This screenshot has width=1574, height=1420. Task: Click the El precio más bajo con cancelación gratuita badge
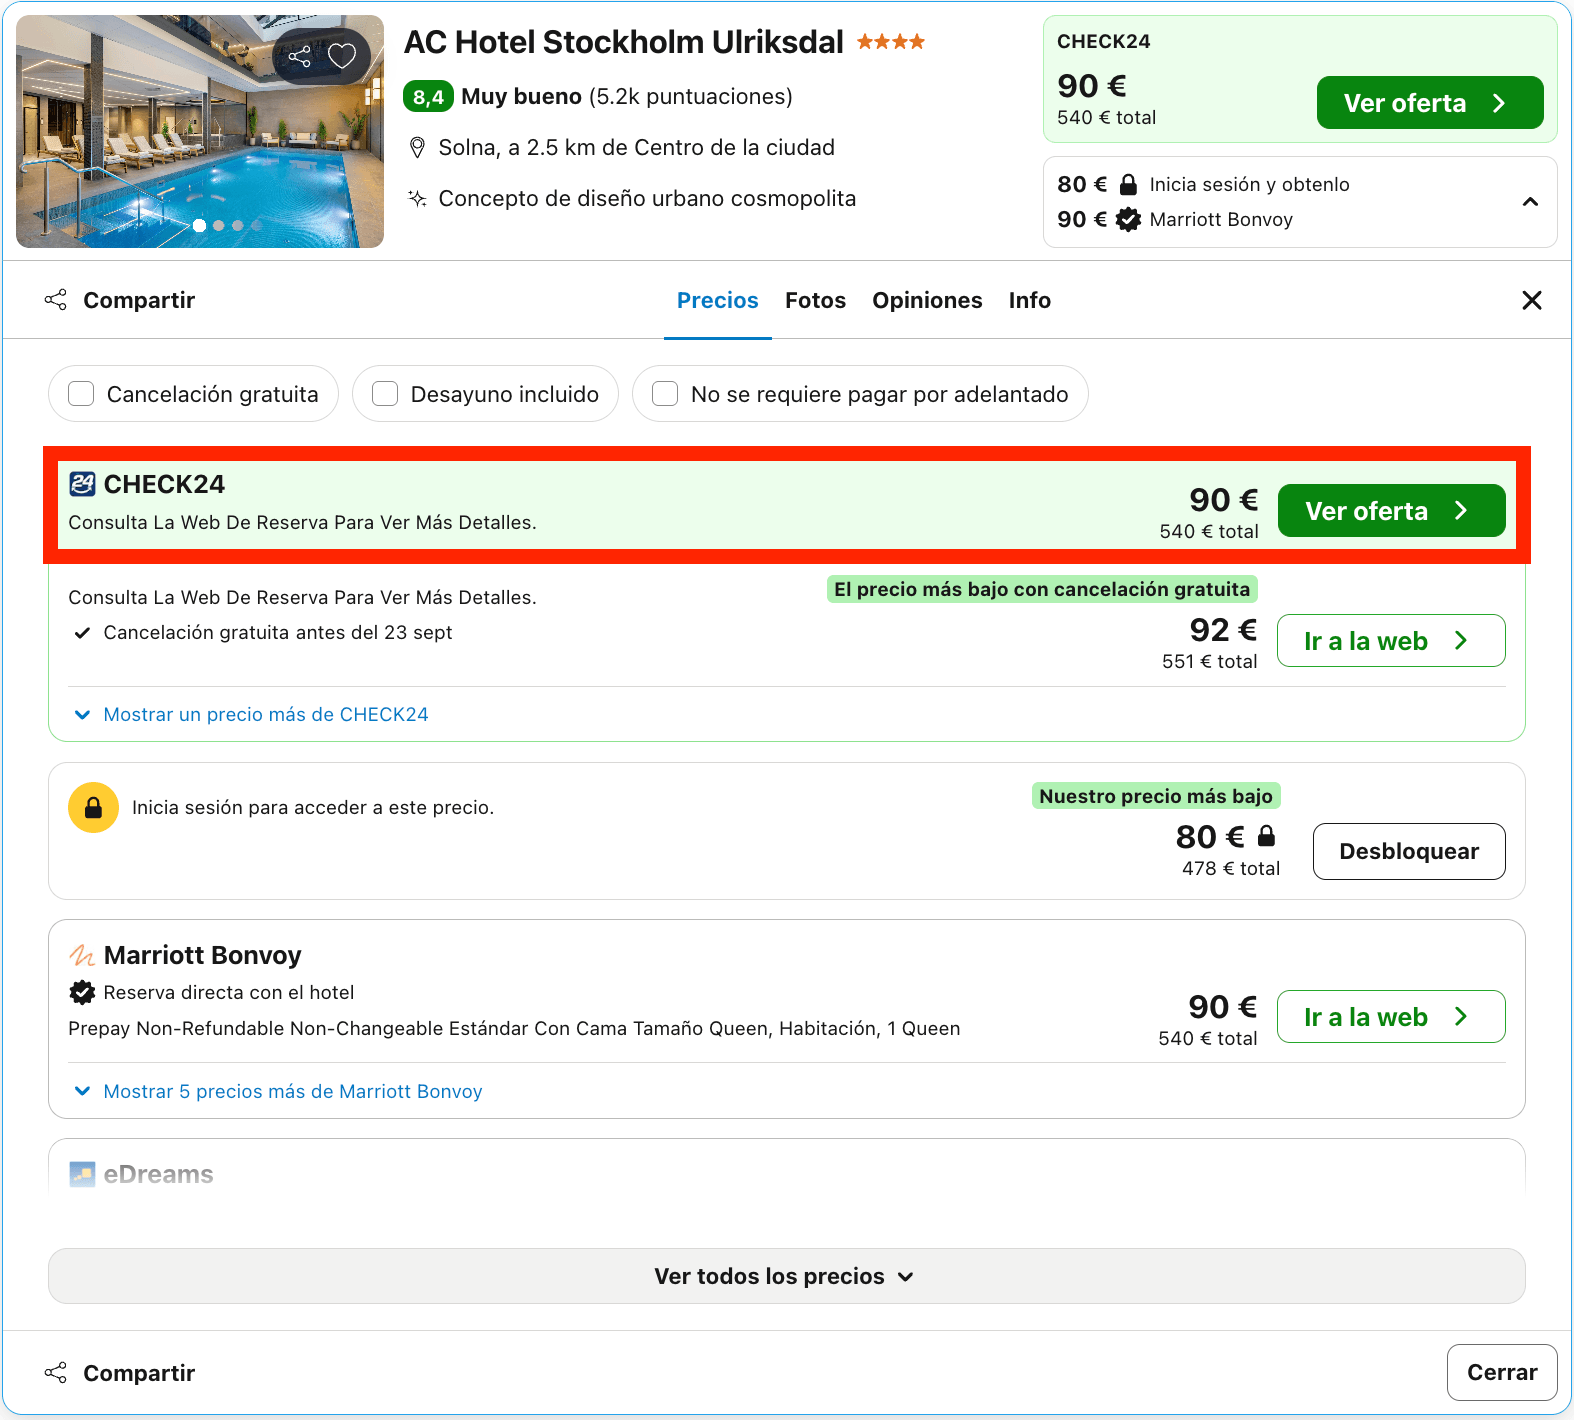coord(1042,589)
